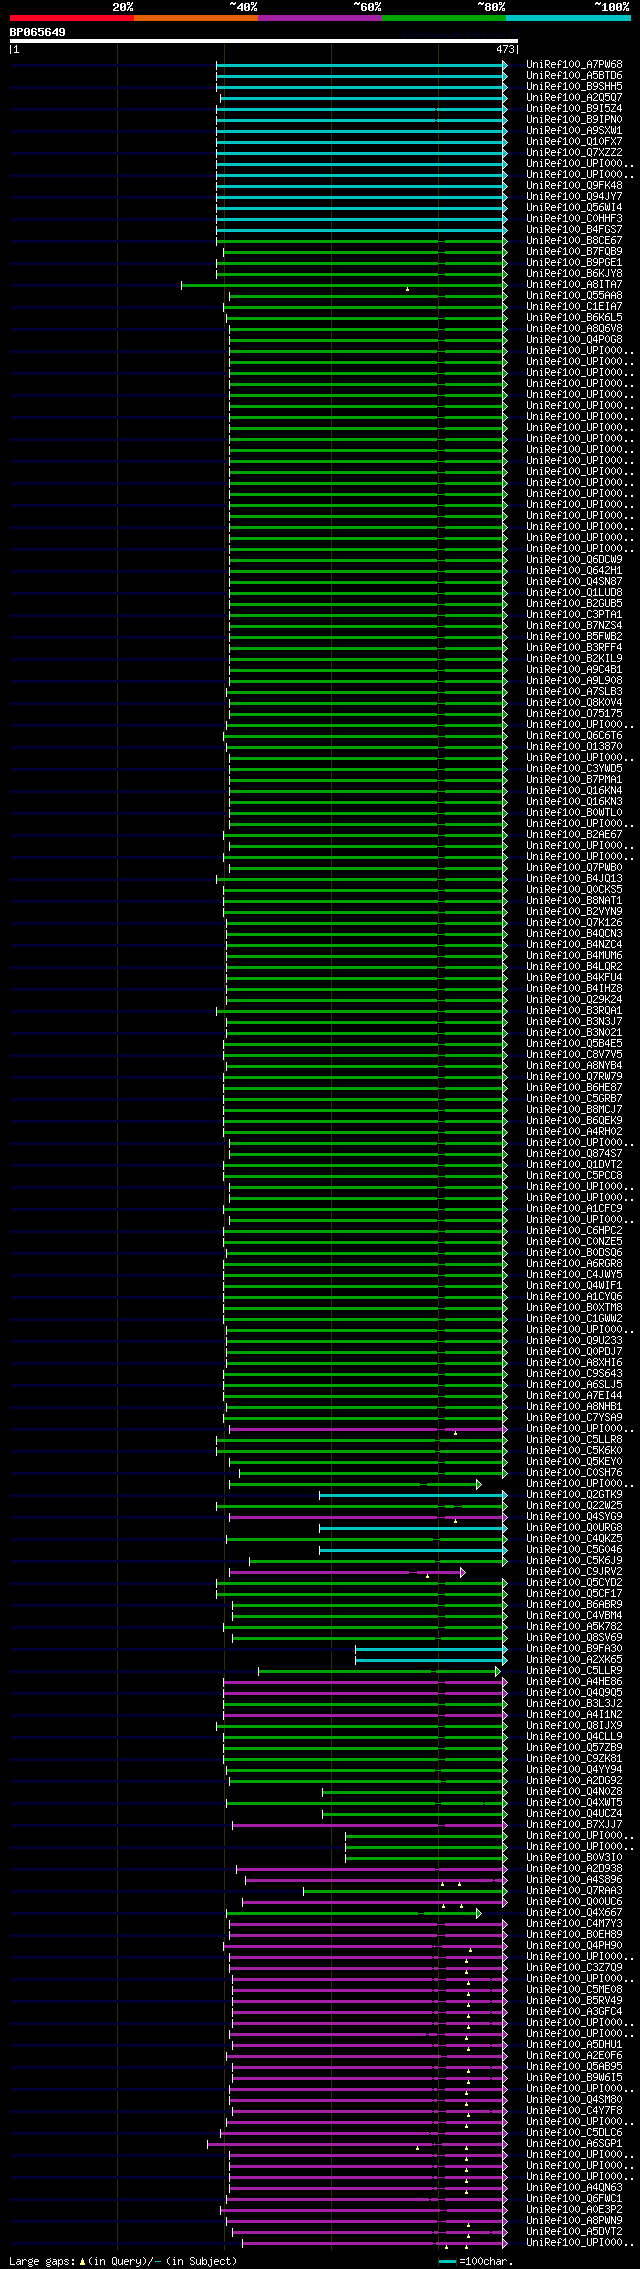Screen dimensions: 640x2269
Task: Open hit UniRef100_B9I5Z4
Action: click(x=574, y=109)
